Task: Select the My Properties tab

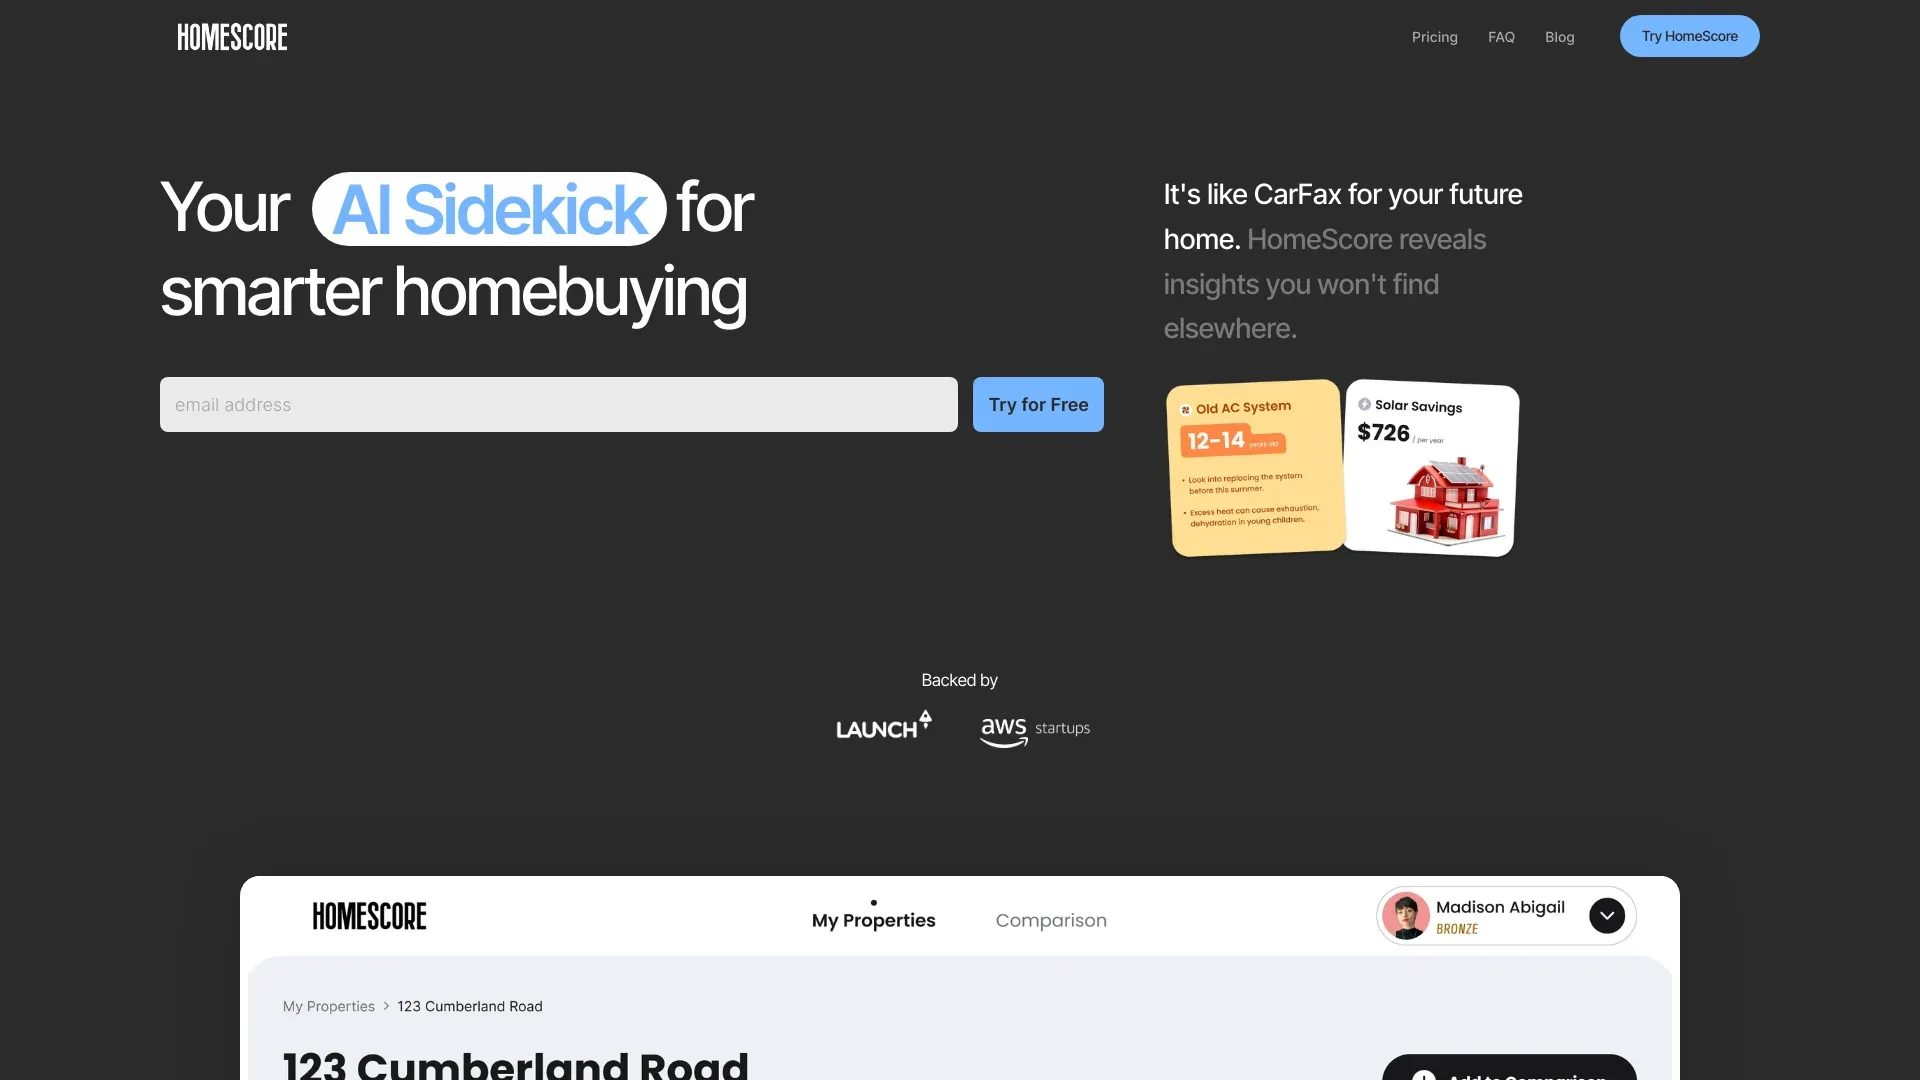Action: click(874, 919)
